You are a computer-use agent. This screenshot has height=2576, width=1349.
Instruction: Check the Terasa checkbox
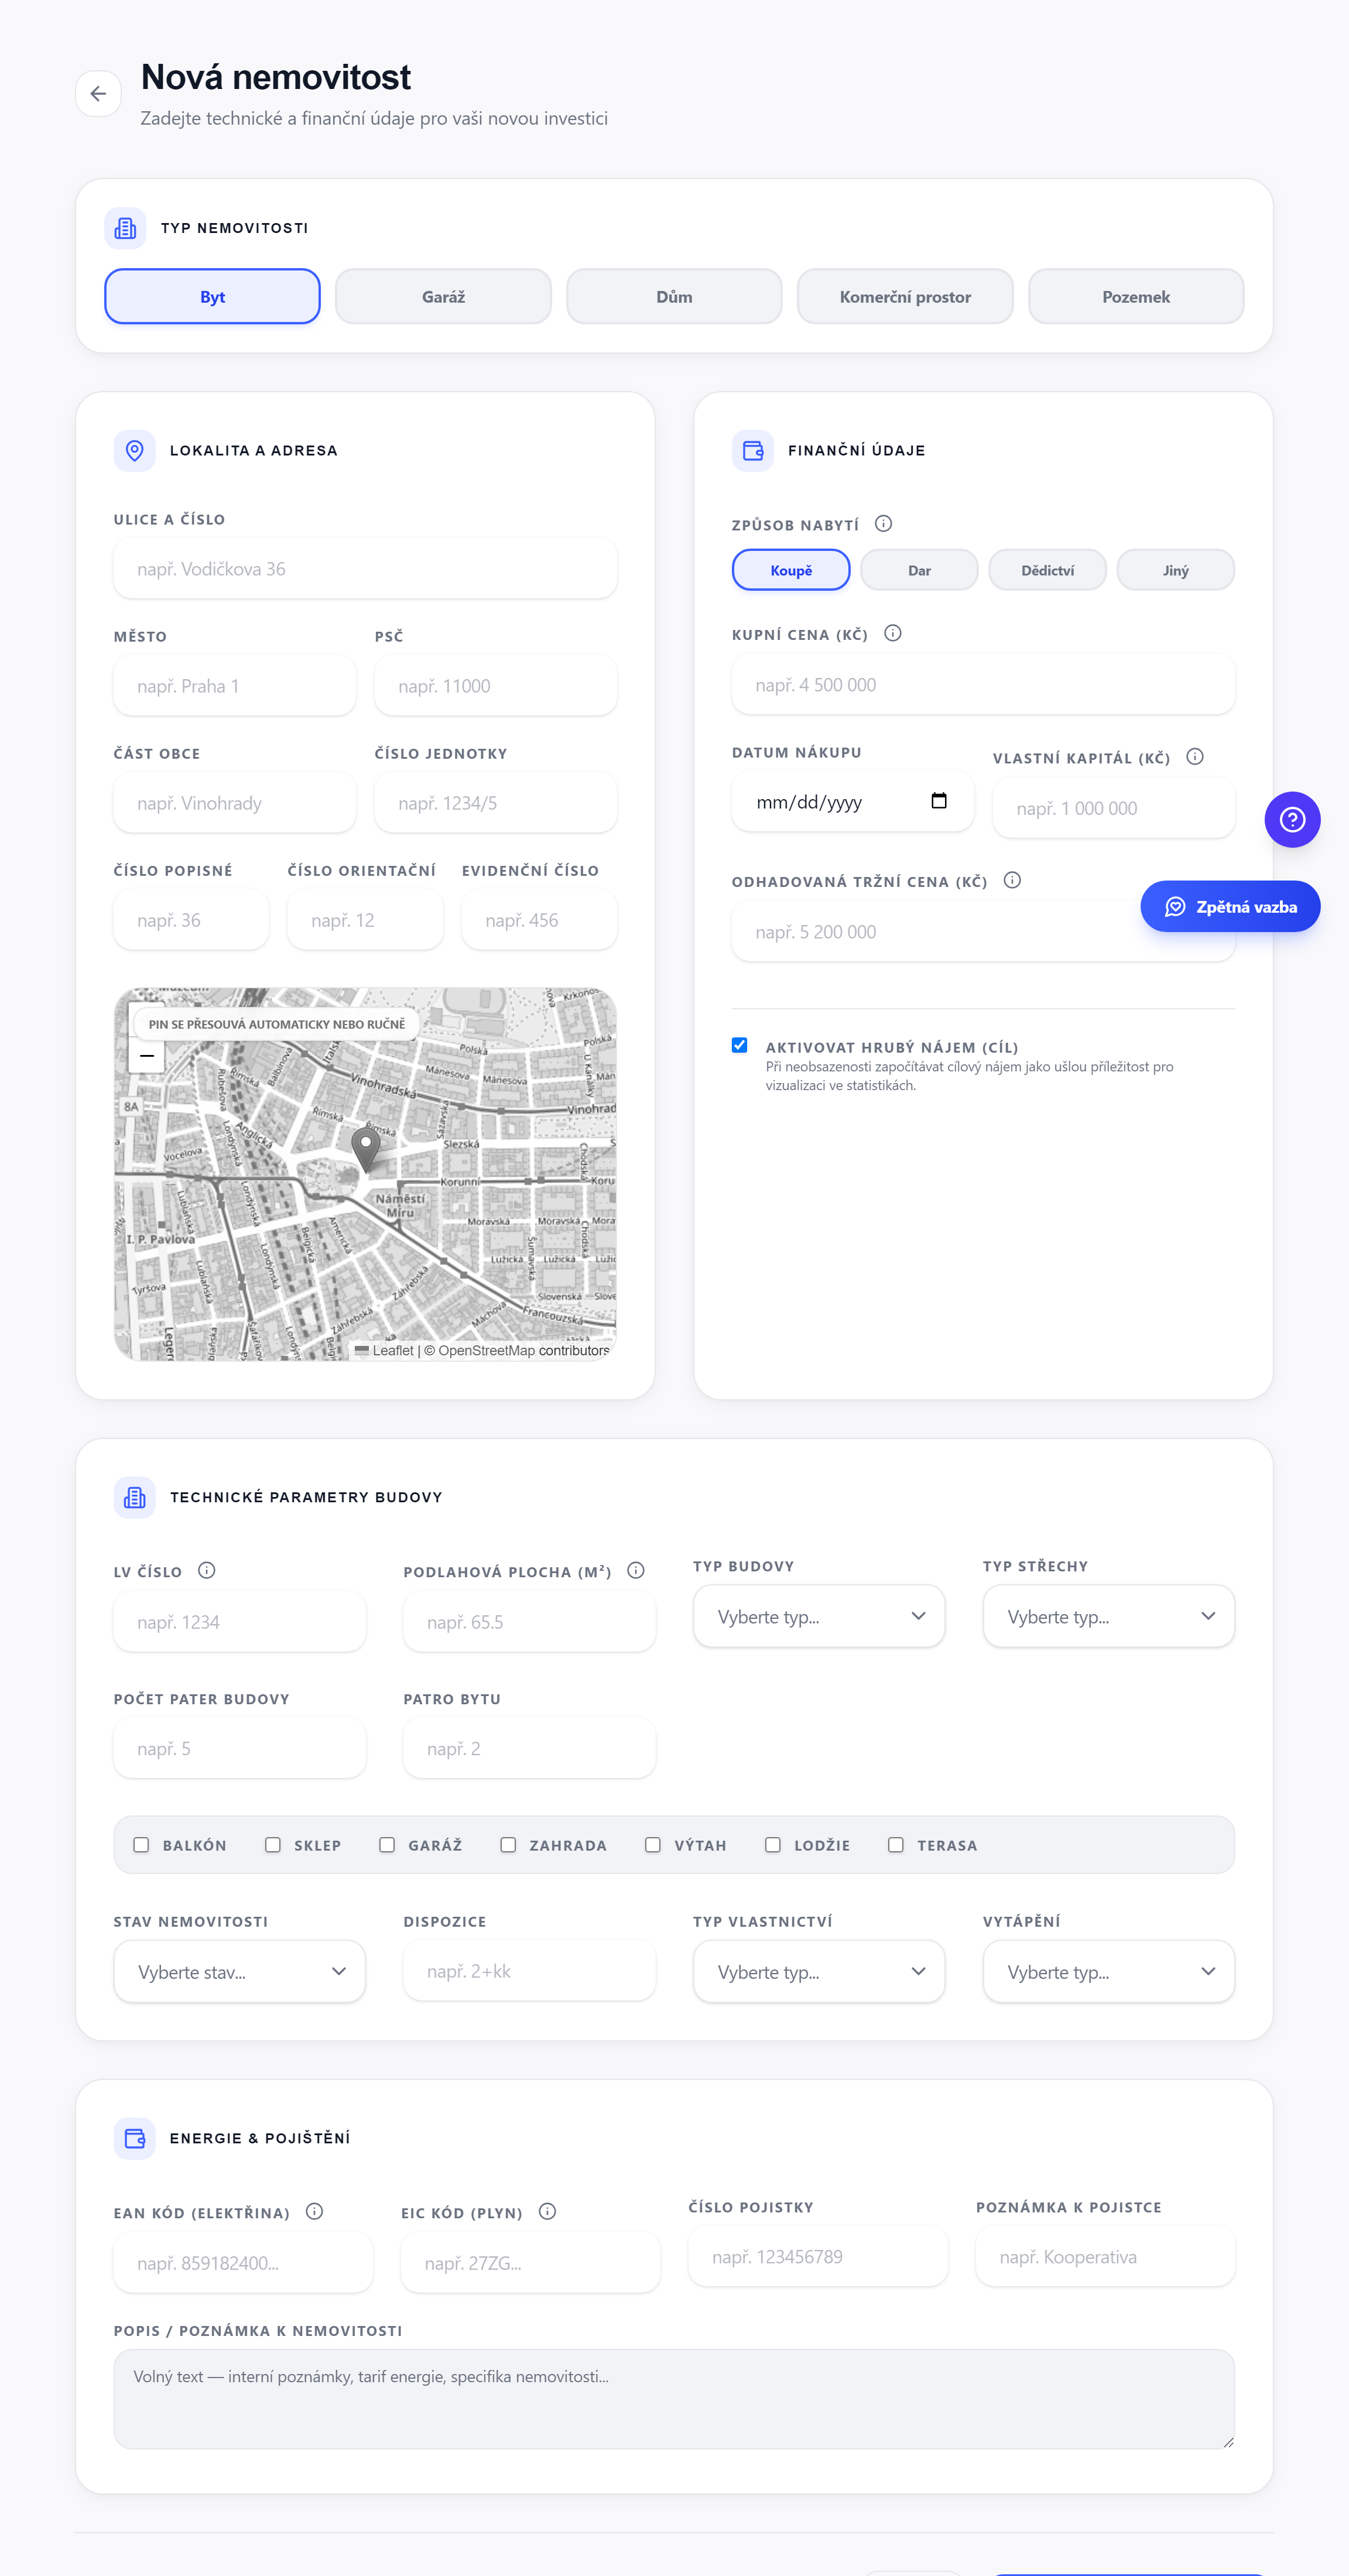click(x=896, y=1845)
